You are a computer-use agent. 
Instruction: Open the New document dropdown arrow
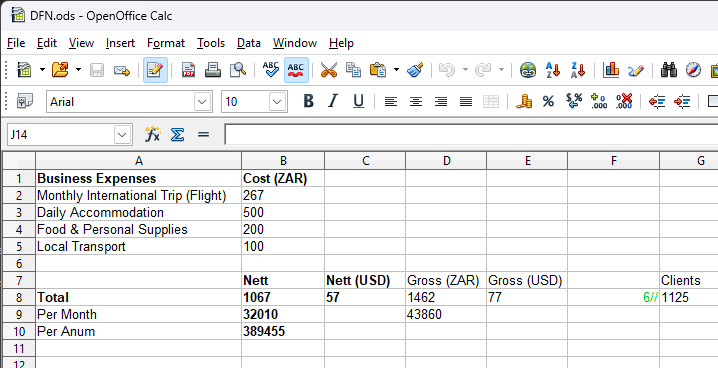click(x=42, y=70)
